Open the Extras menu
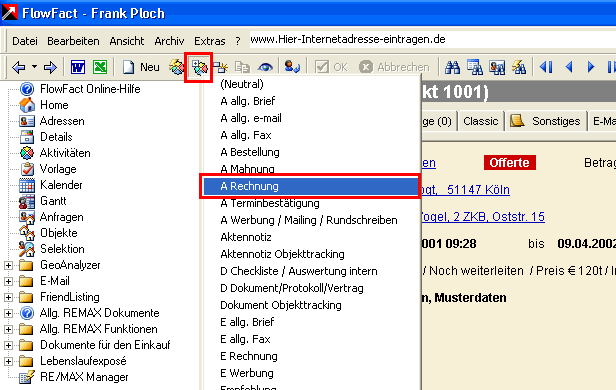Viewport: 616px width, 390px height. 210,41
